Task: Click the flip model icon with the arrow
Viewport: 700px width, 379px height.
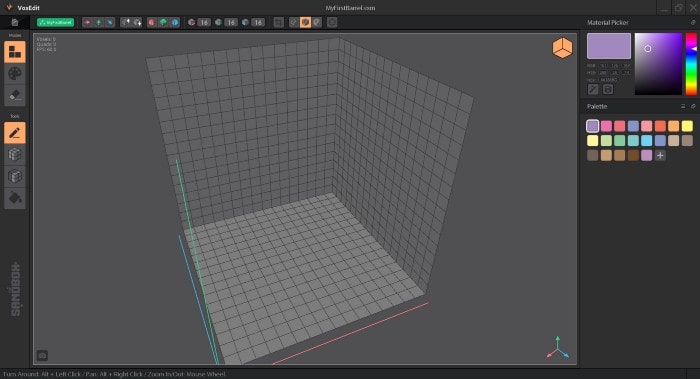Action: click(126, 22)
